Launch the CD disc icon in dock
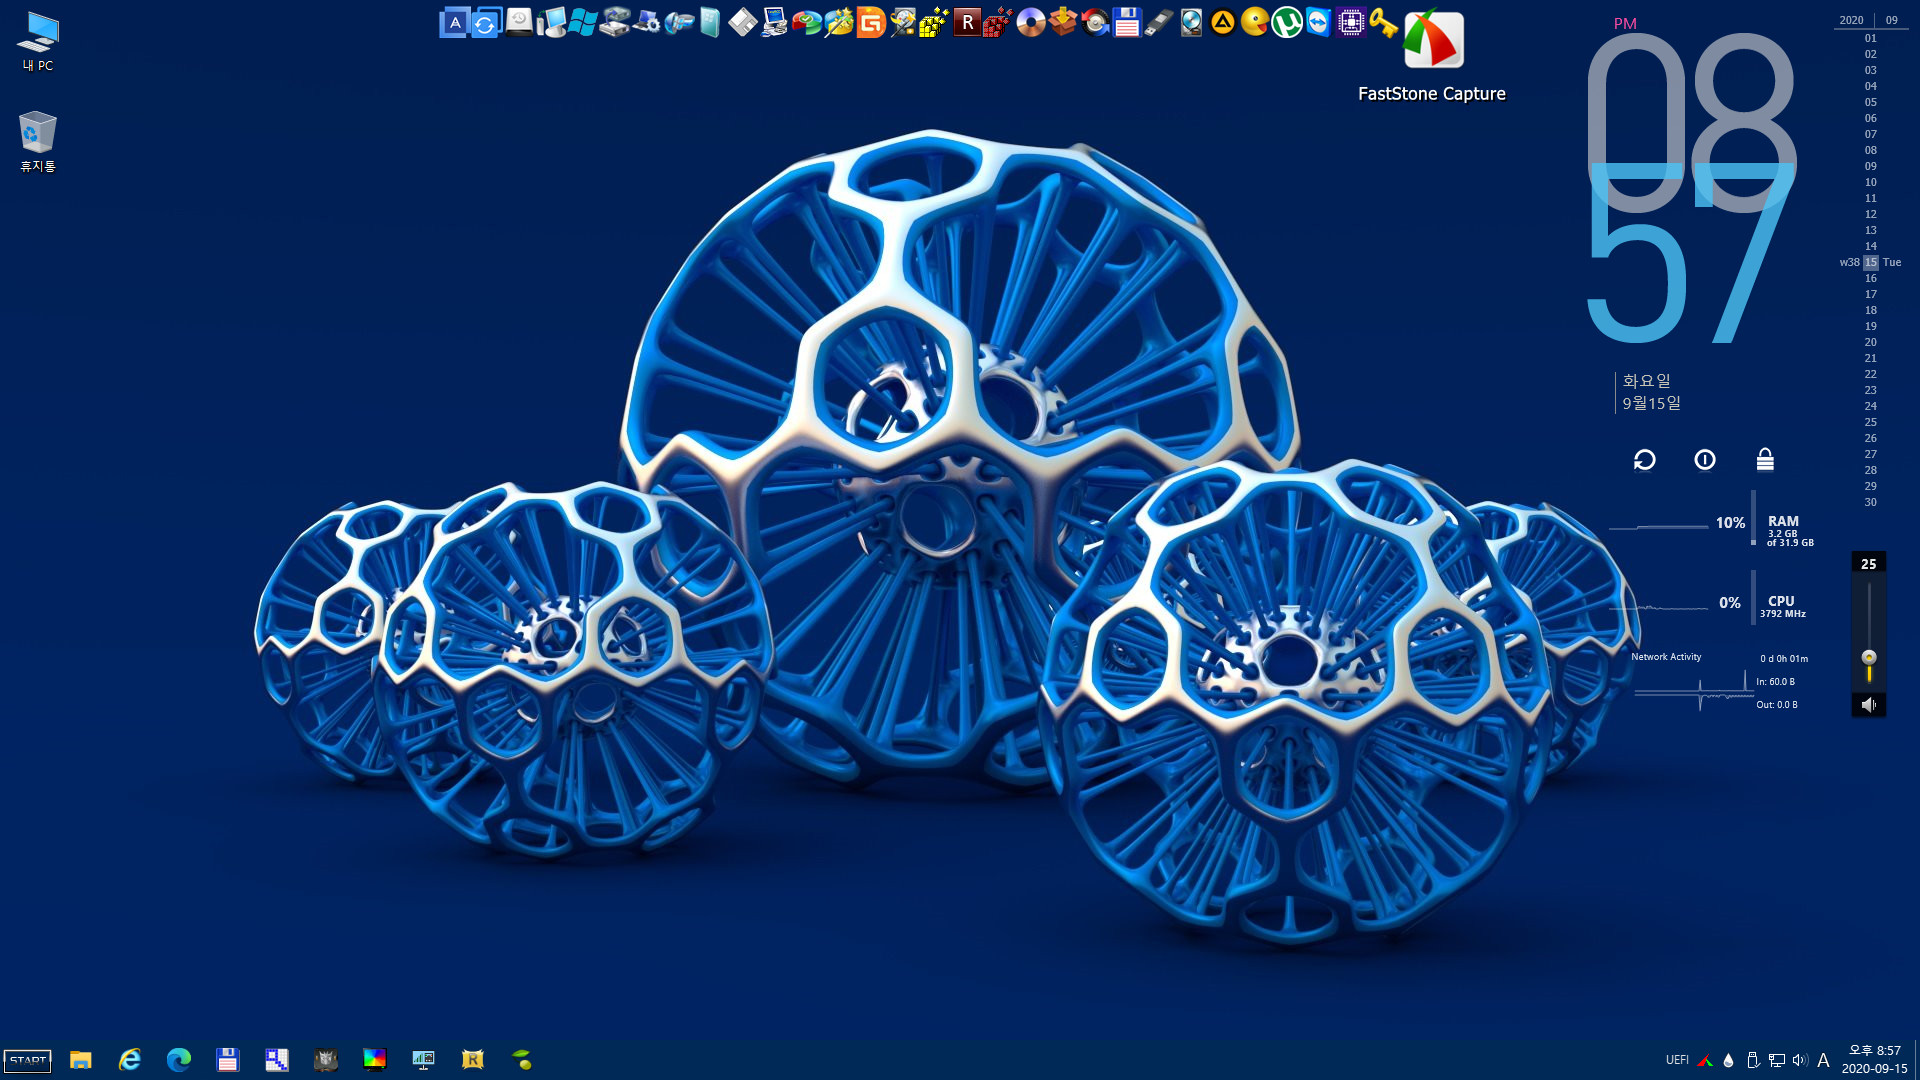The width and height of the screenshot is (1920, 1080). [1031, 22]
